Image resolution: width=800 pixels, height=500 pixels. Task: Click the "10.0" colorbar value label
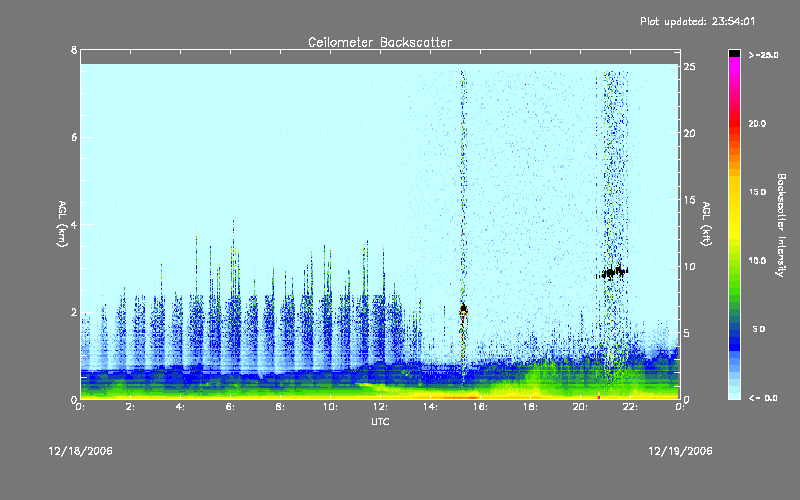pyautogui.click(x=757, y=261)
